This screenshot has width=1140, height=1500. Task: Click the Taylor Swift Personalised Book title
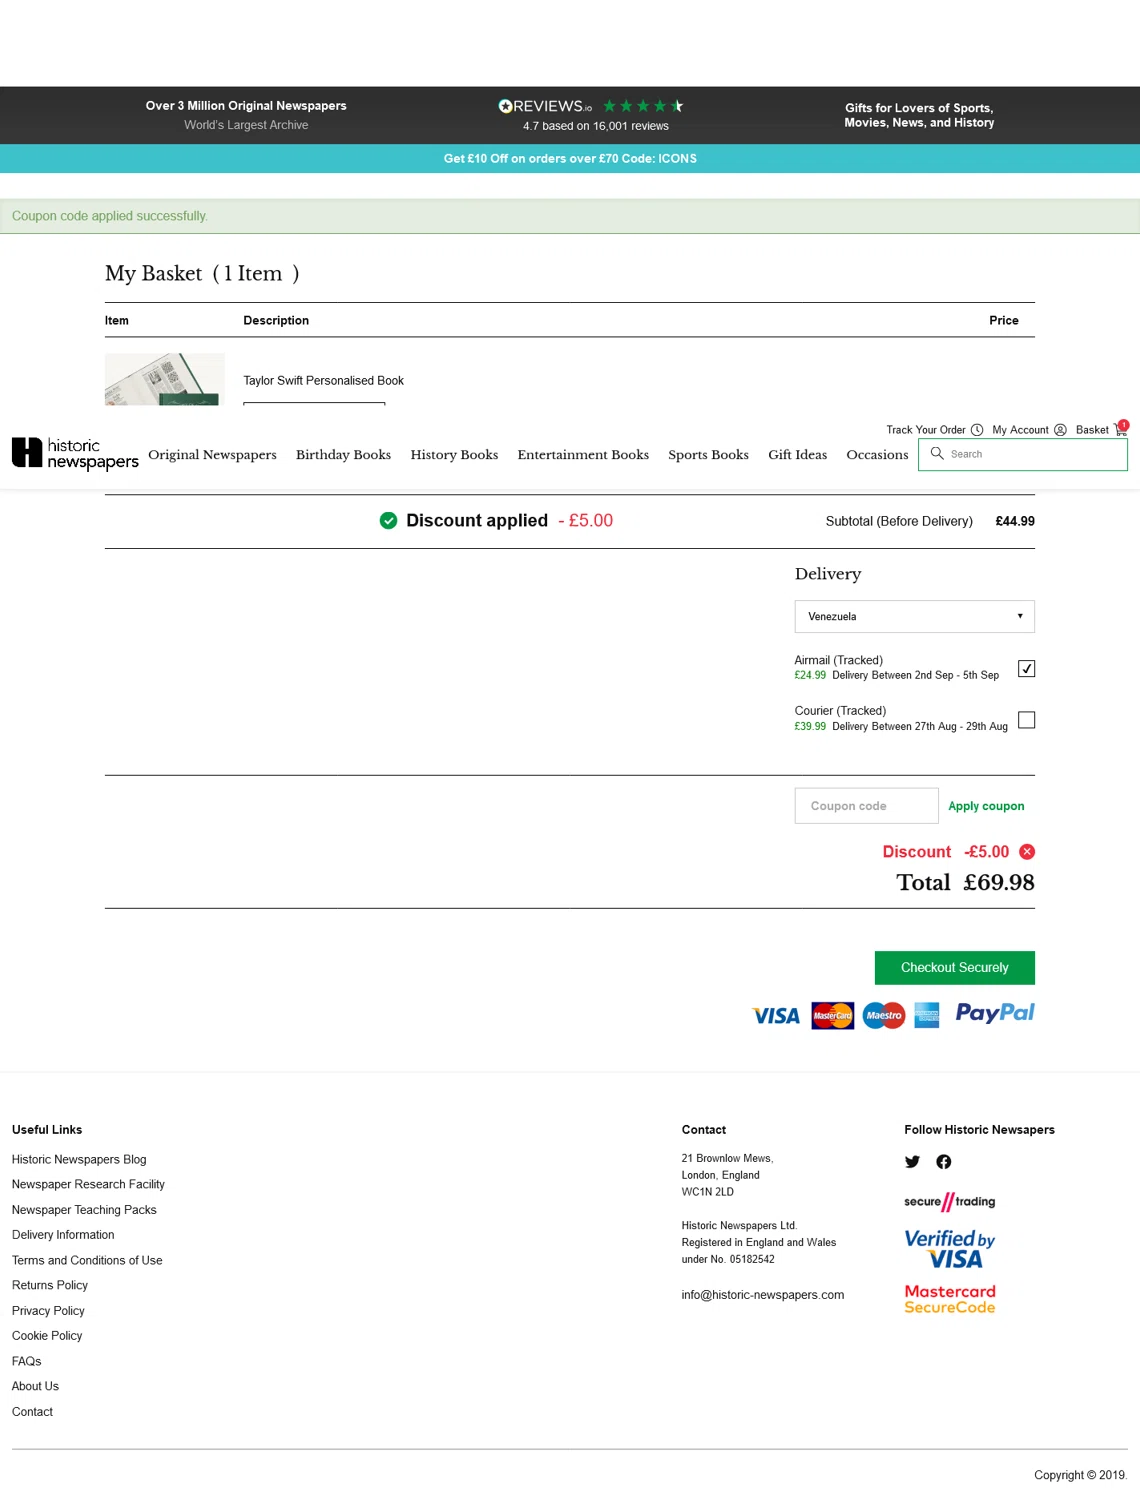(323, 381)
